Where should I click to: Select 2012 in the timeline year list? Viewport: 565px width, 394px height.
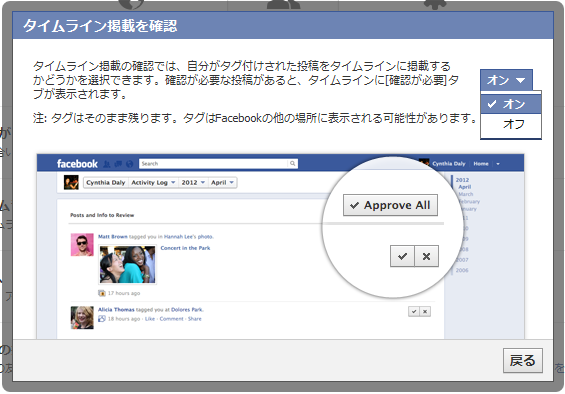(x=462, y=180)
